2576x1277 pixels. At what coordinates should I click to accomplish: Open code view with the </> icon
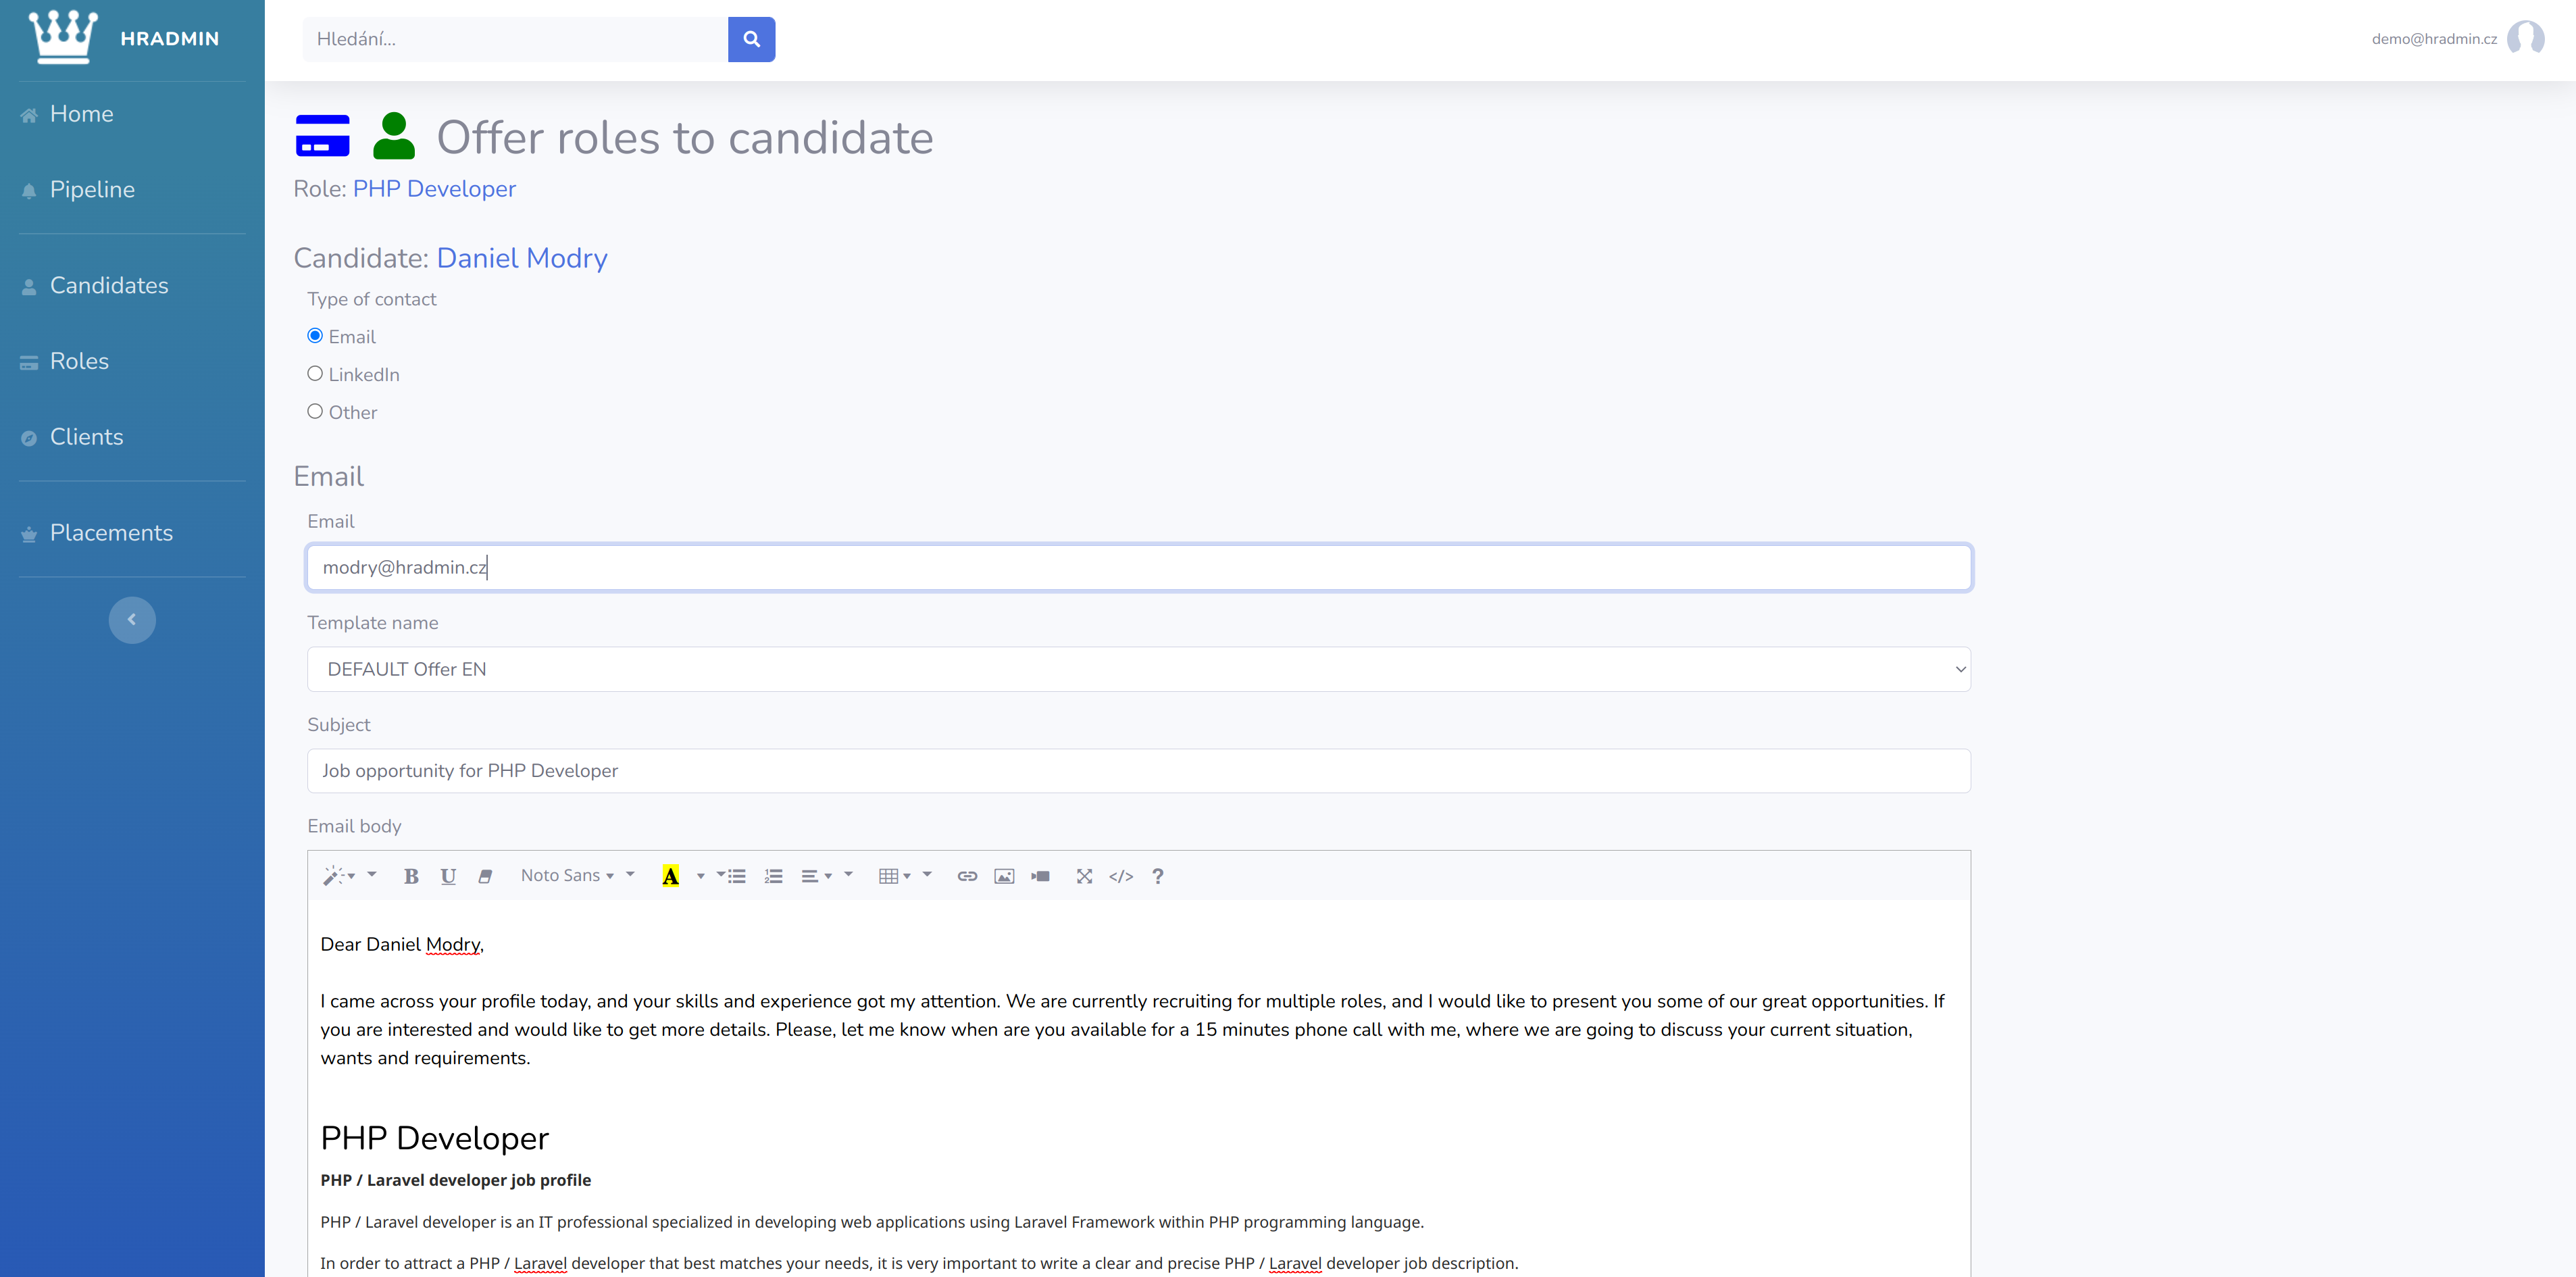1121,876
